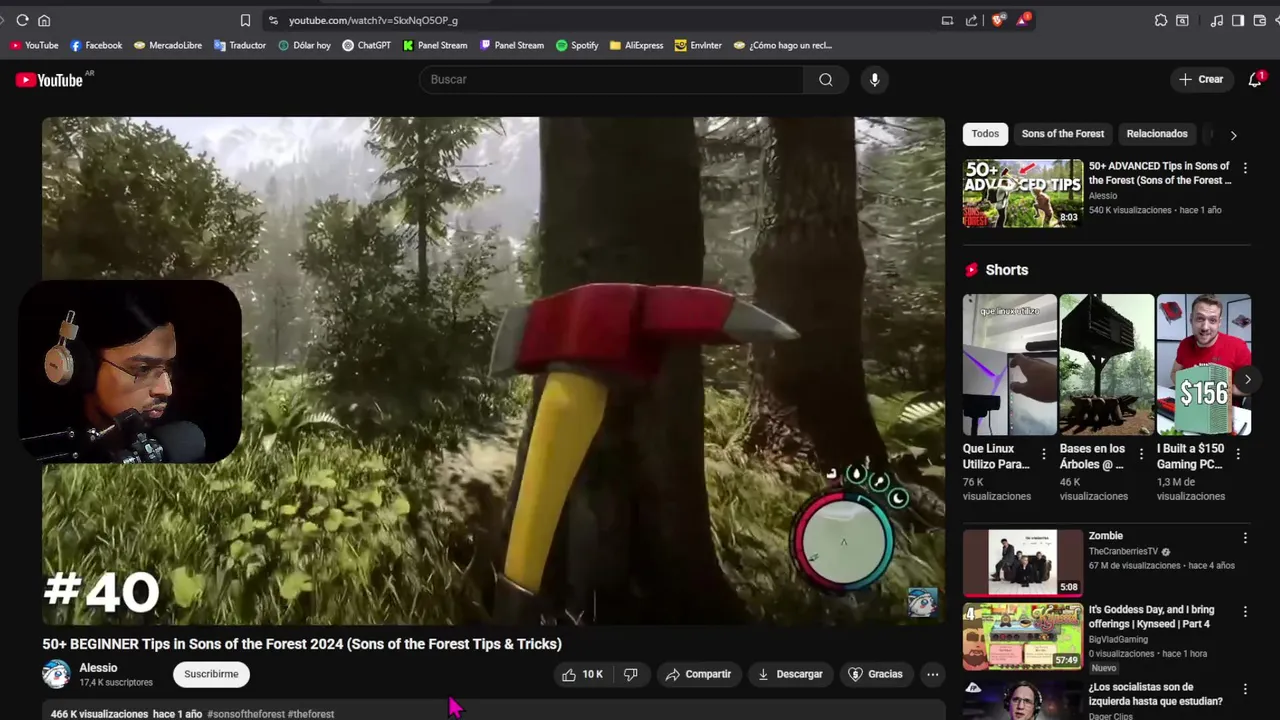Show next Shorts with the carousel arrow
The height and width of the screenshot is (720, 1280).
coord(1247,379)
